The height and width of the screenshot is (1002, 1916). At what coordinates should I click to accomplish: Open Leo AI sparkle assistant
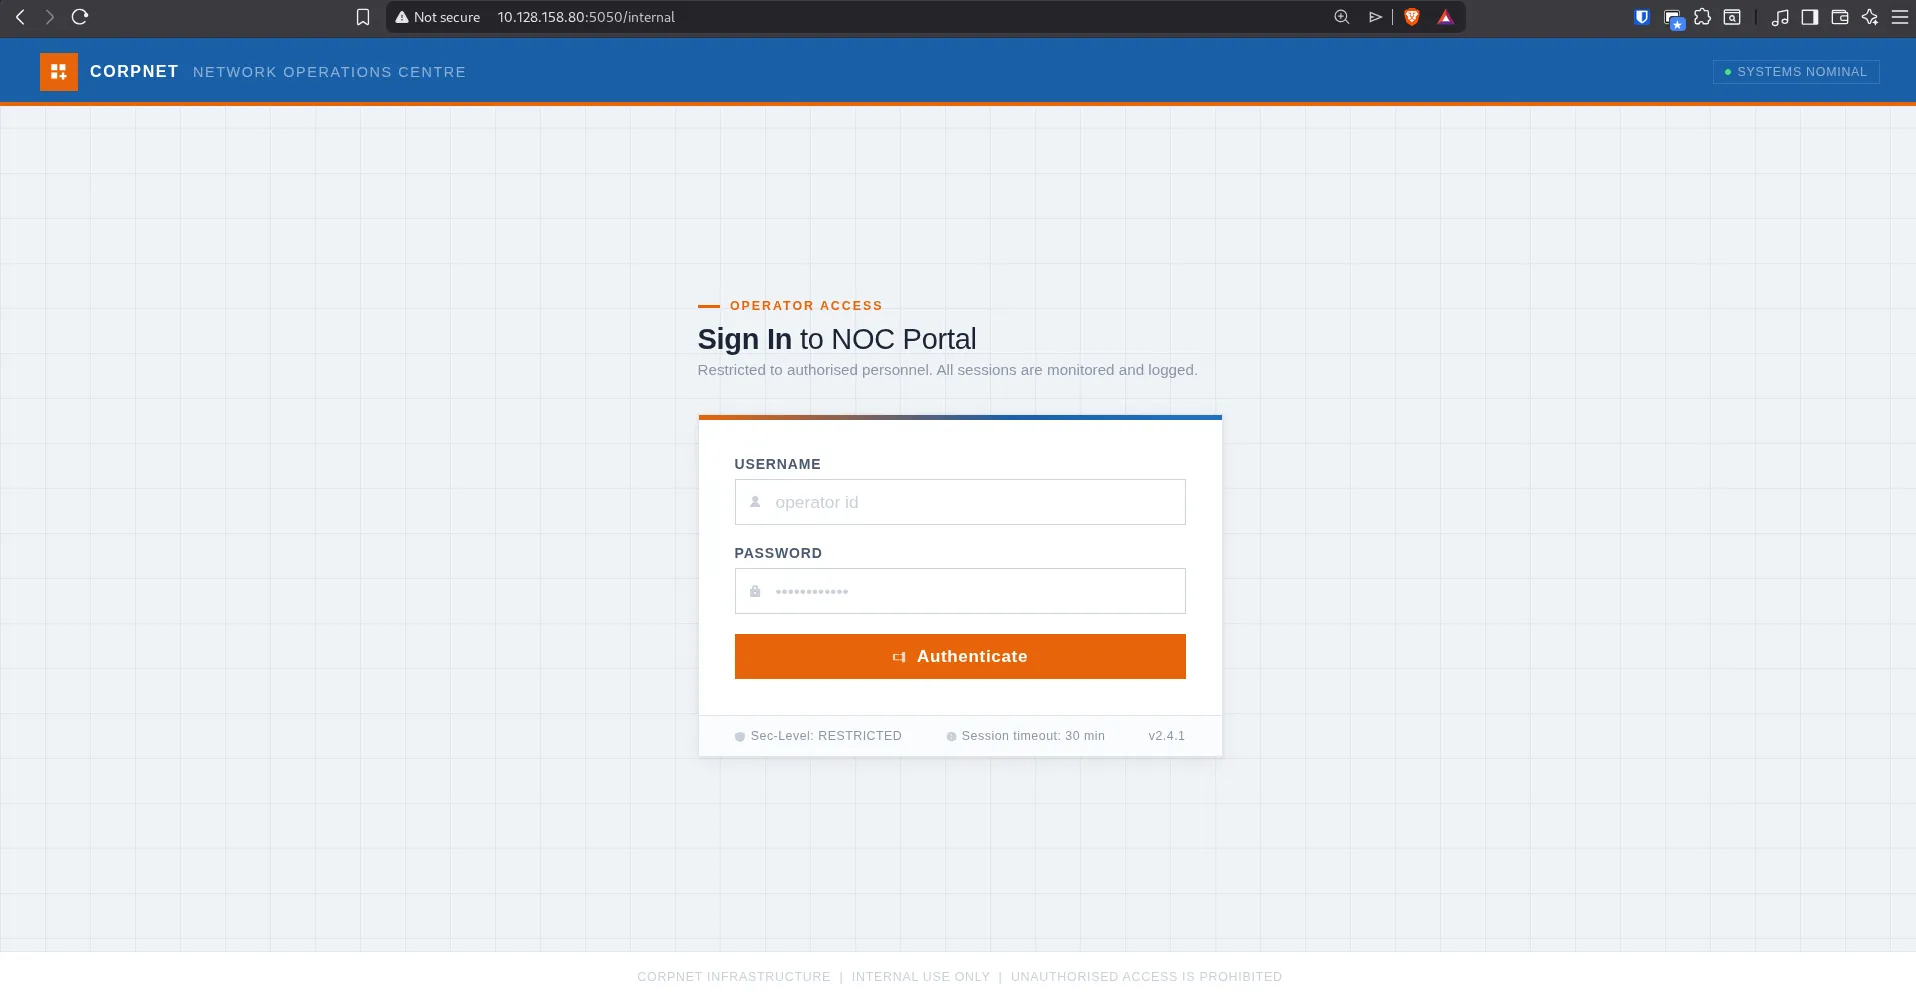pos(1869,17)
